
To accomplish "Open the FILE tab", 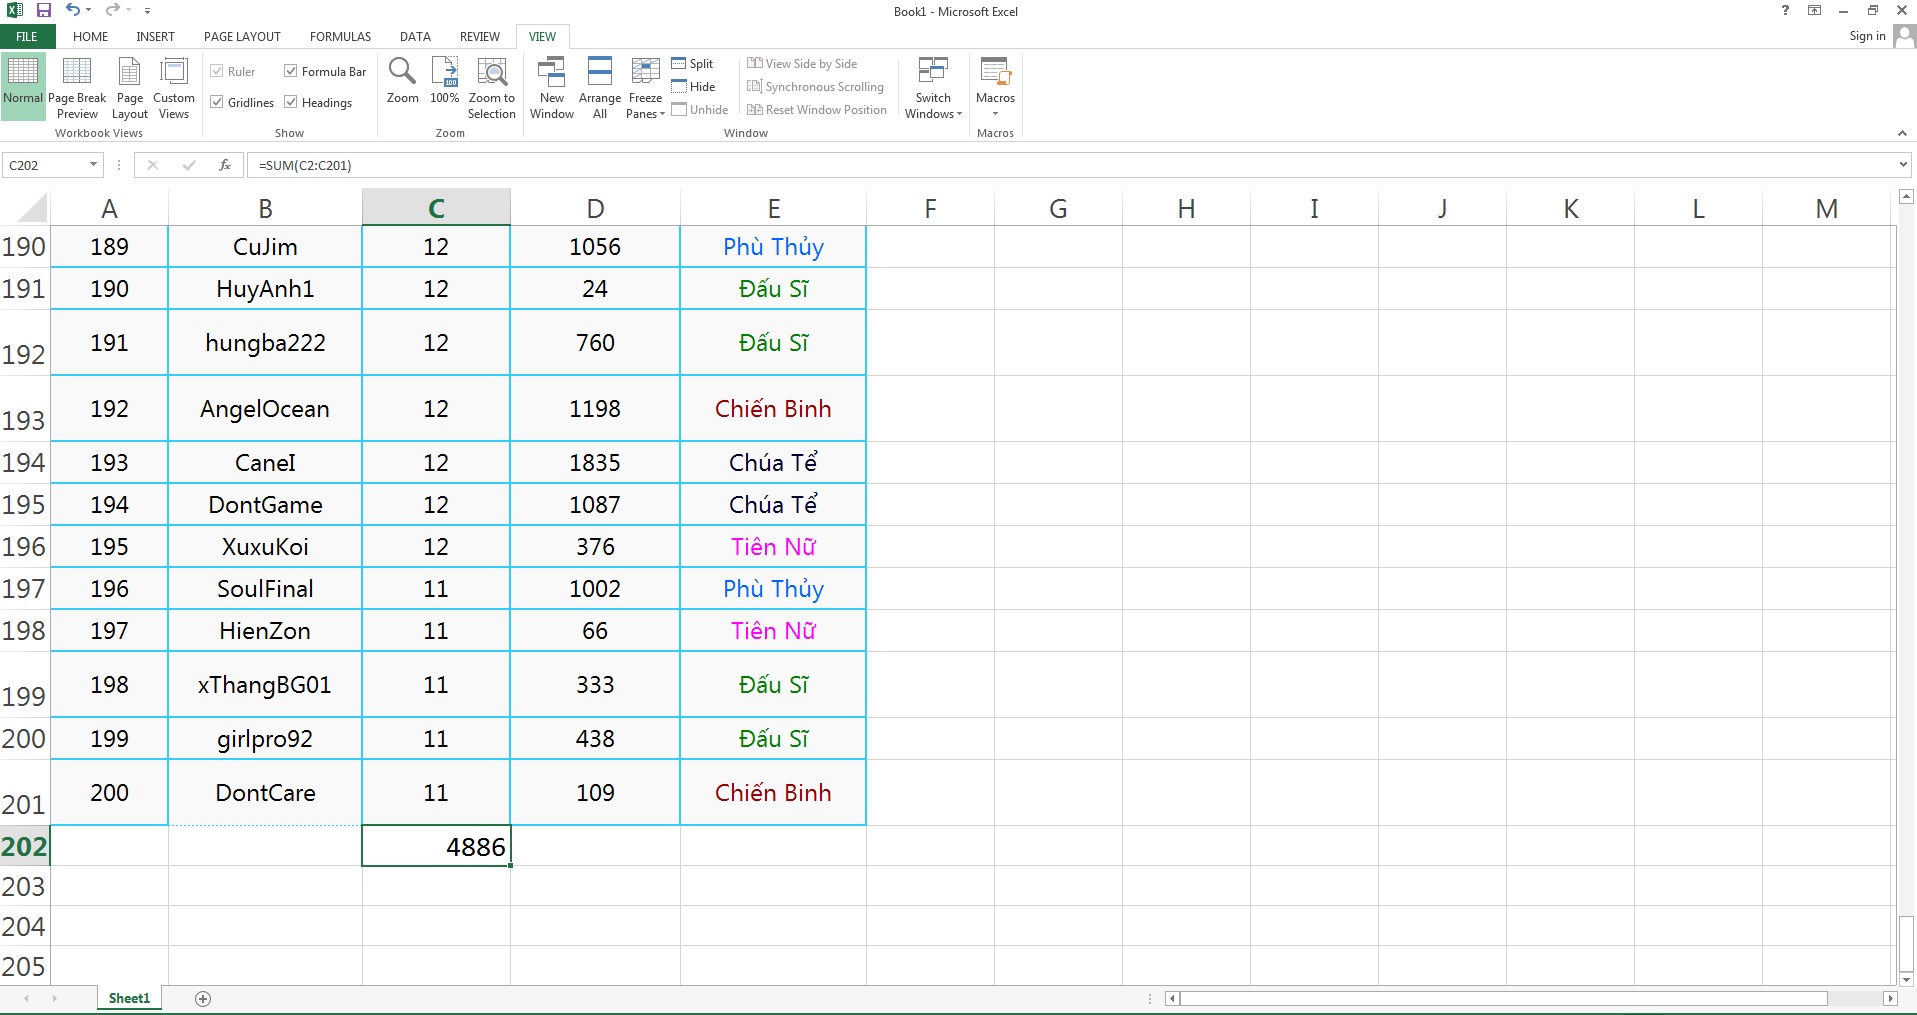I will pos(27,37).
